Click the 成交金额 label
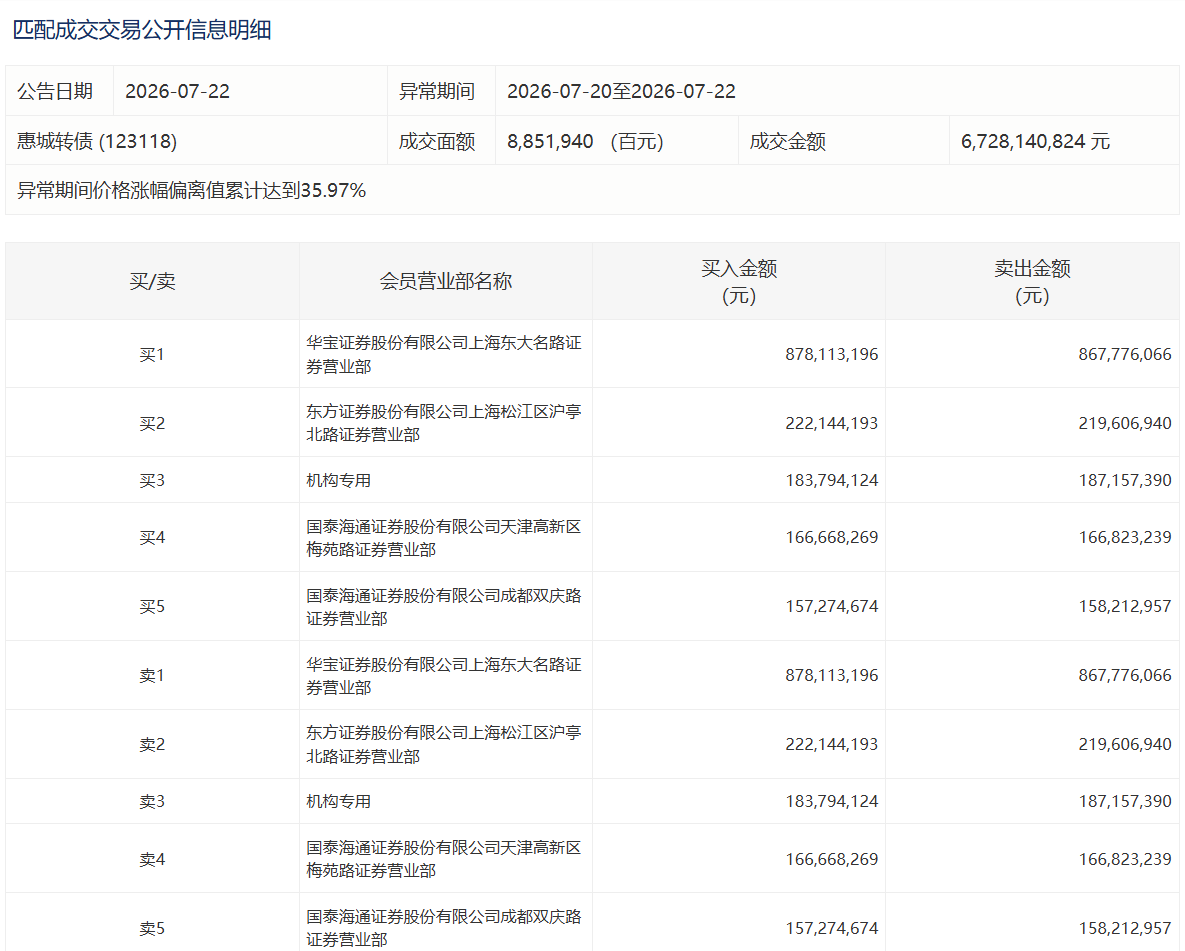Image resolution: width=1185 pixels, height=951 pixels. [787, 141]
